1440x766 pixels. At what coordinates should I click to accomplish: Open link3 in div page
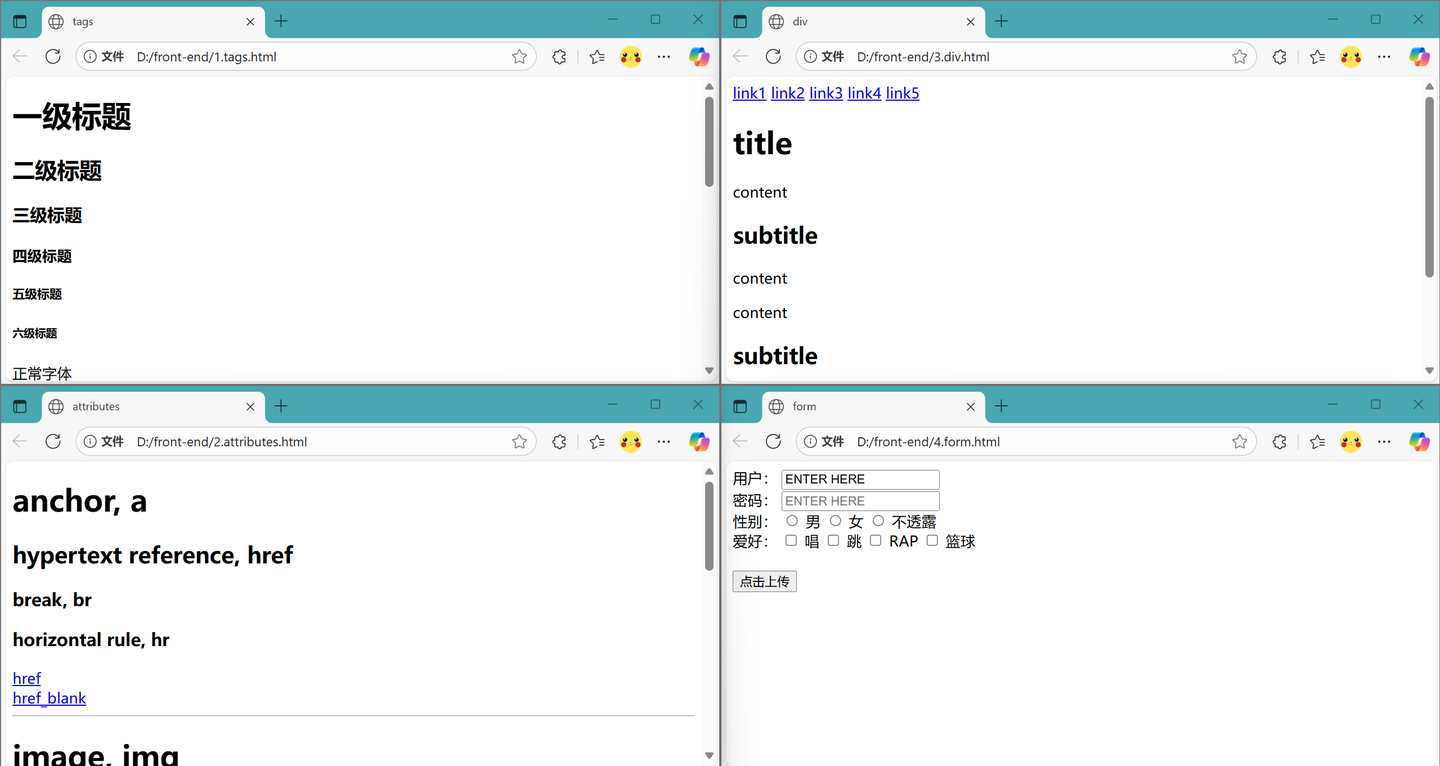[x=826, y=93]
